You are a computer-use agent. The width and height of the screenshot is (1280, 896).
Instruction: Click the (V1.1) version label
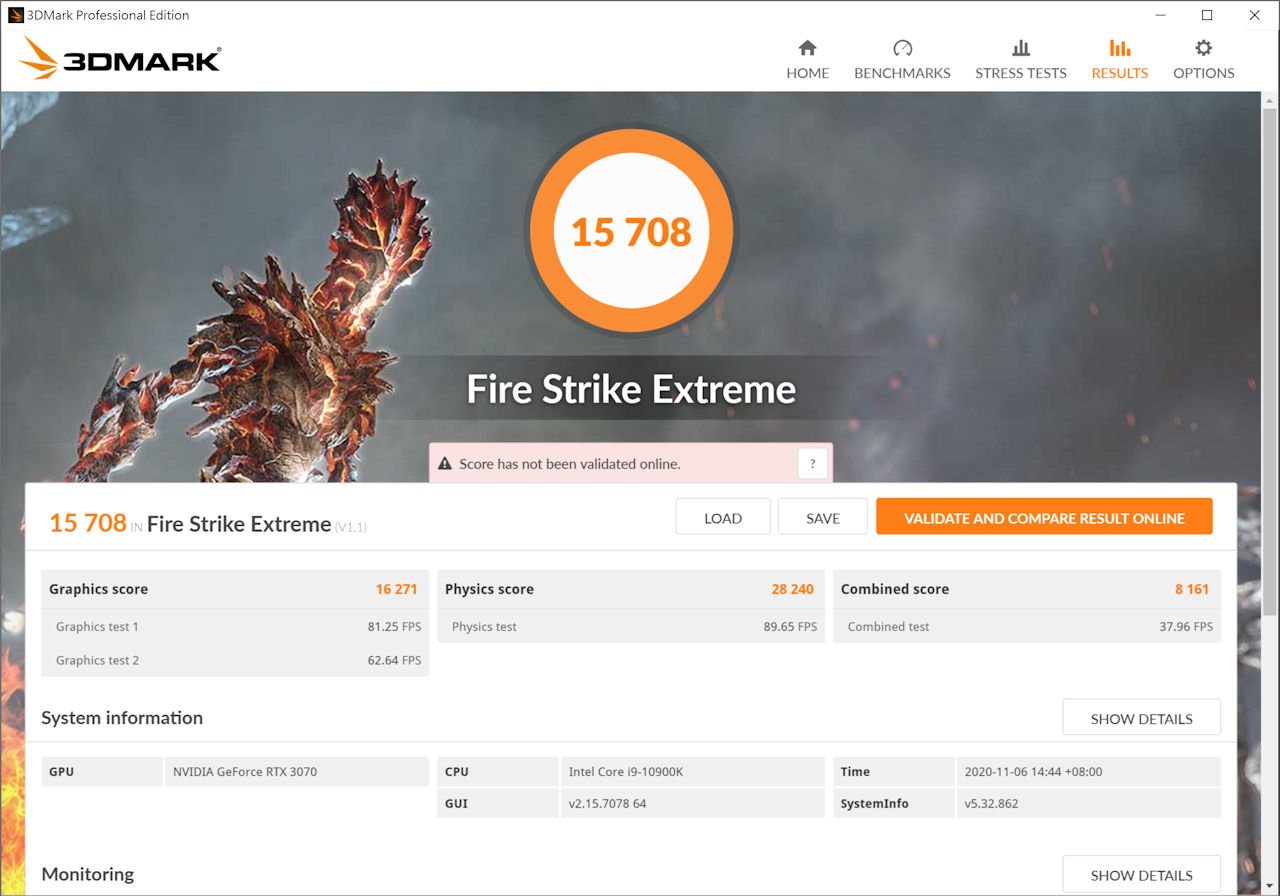point(351,527)
